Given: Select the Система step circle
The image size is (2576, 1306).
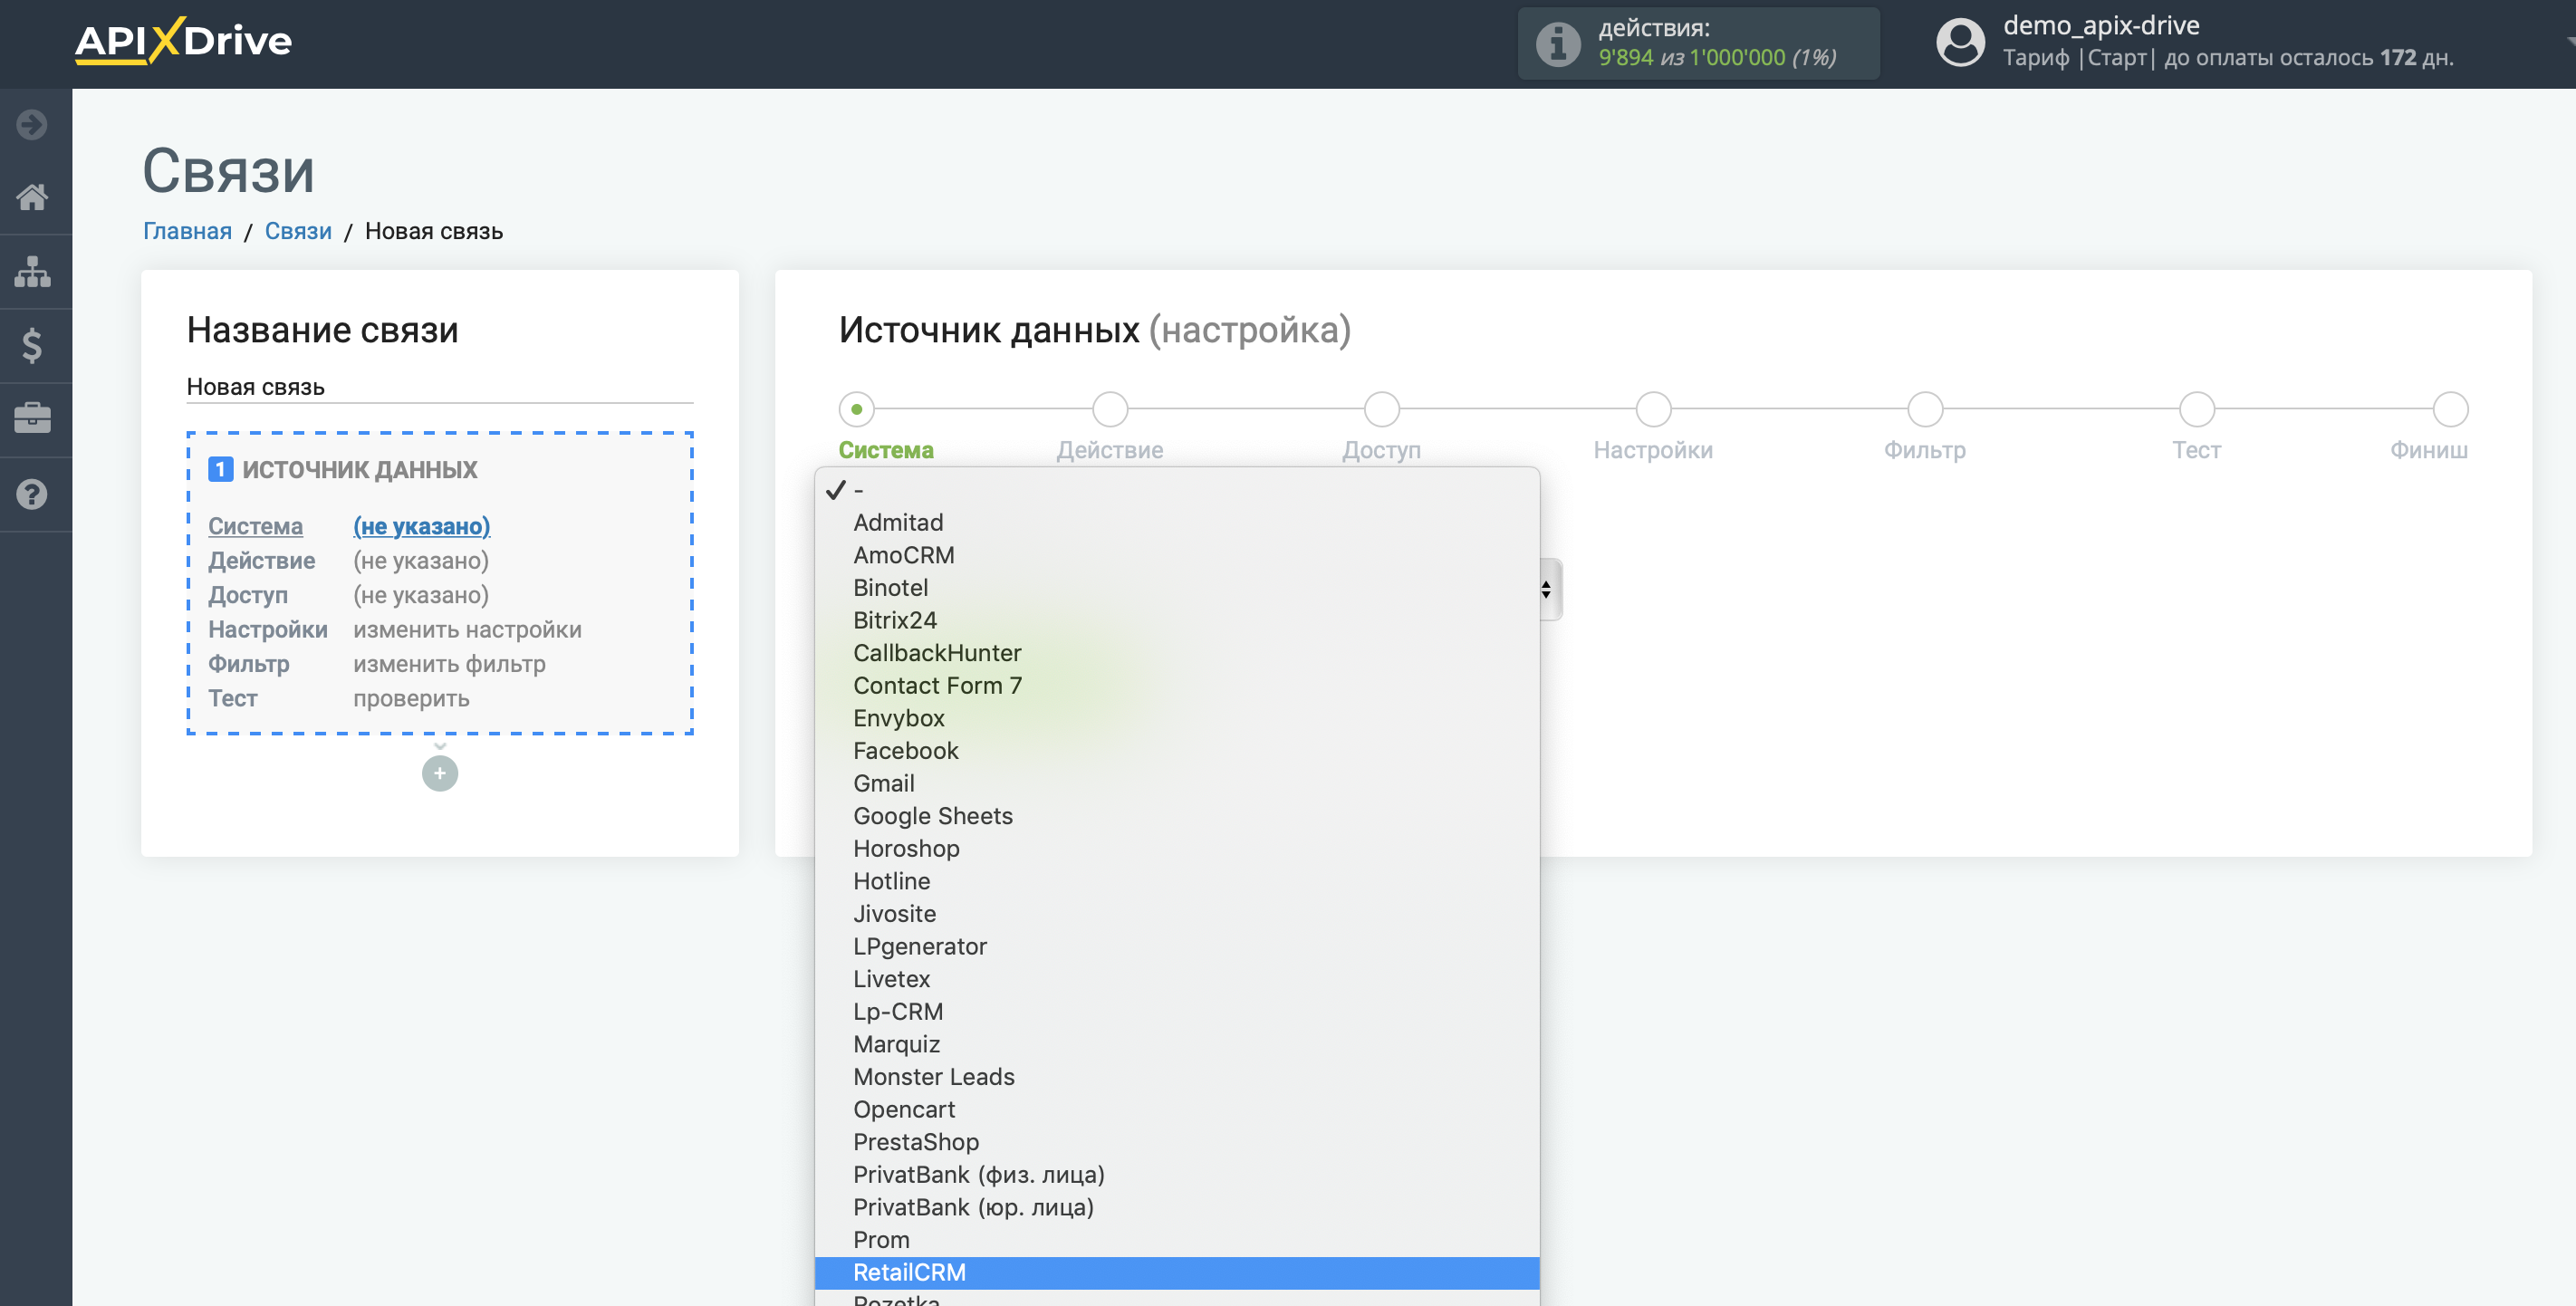Looking at the screenshot, I should pos(856,409).
